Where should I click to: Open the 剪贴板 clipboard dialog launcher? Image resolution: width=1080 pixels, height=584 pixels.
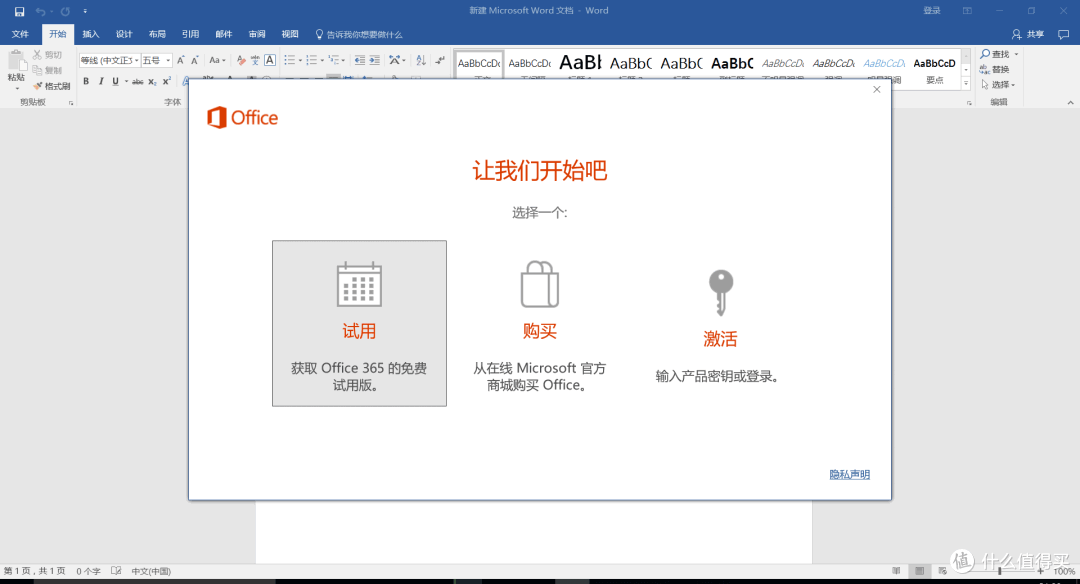click(x=71, y=103)
